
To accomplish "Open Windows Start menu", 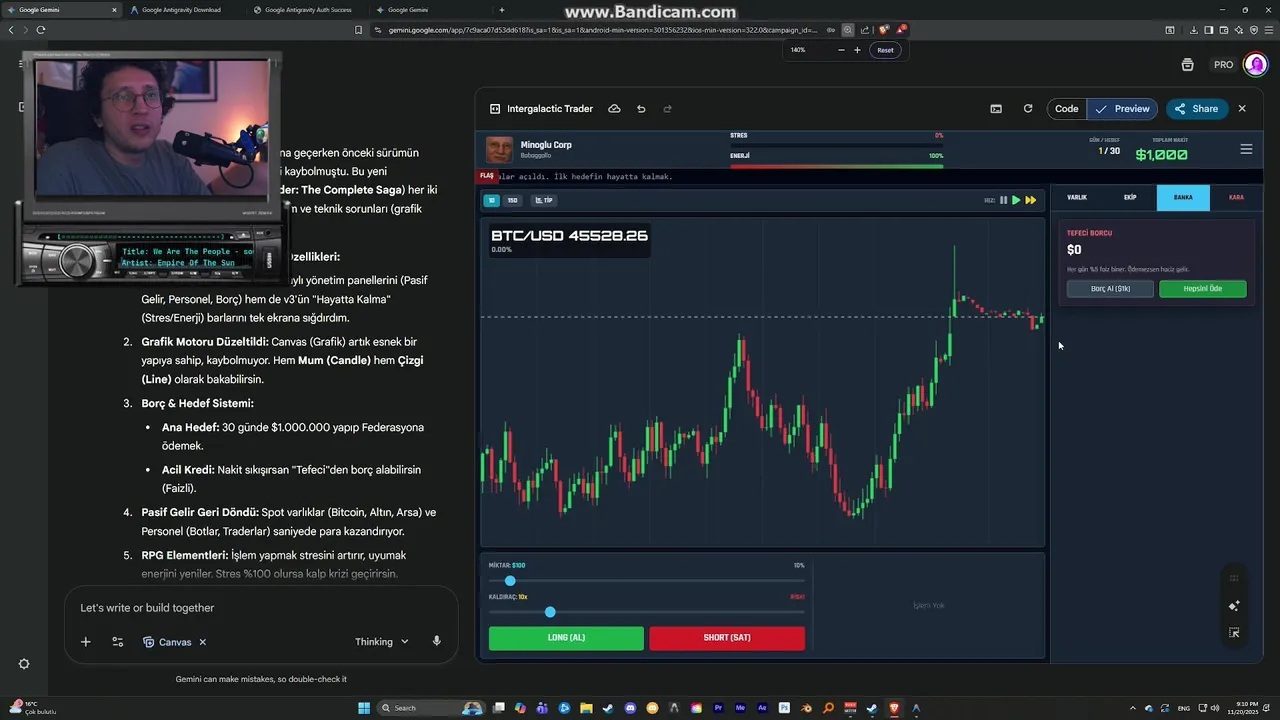I will click(364, 708).
